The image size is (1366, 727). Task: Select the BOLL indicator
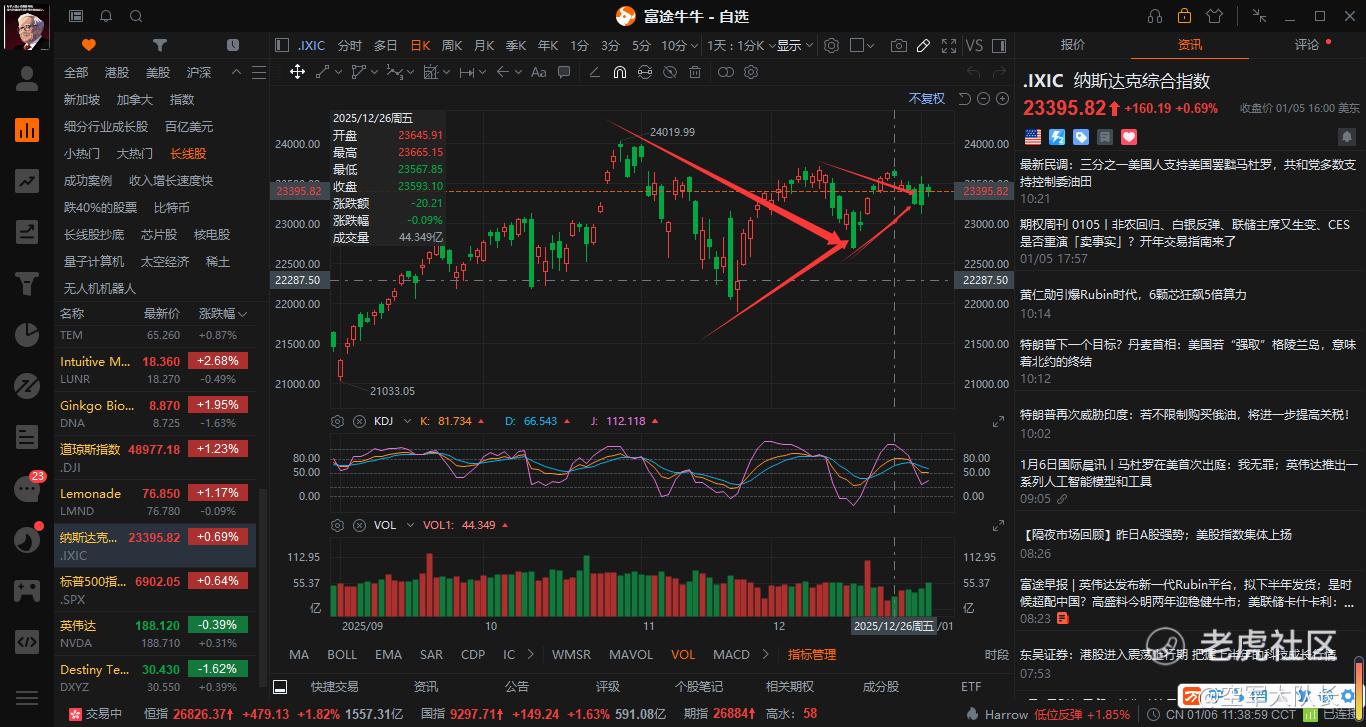point(342,654)
